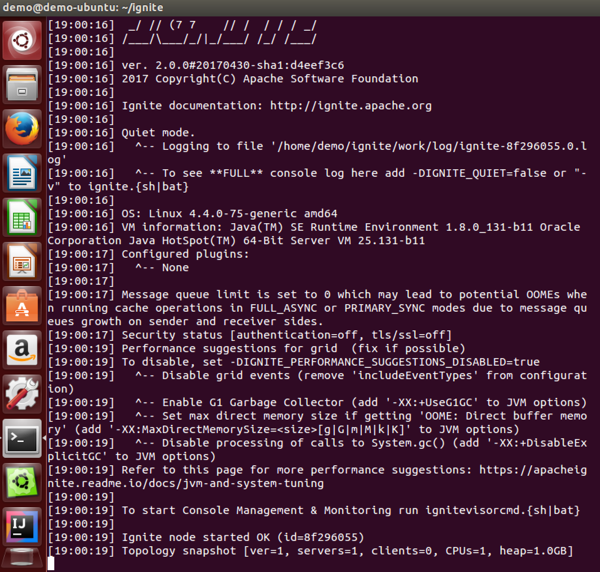Click the log file path '/home/demo/ignite/work/log/ignite-8f296055.0.l'

tap(429, 146)
